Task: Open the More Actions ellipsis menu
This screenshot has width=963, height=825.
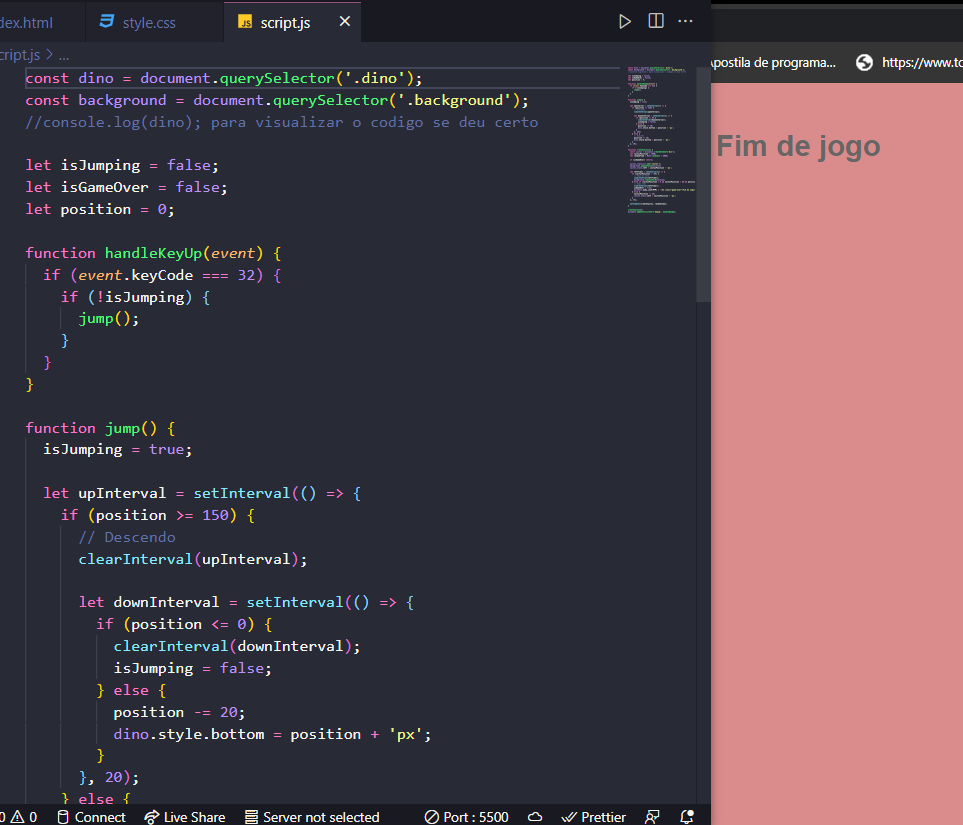Action: (685, 20)
